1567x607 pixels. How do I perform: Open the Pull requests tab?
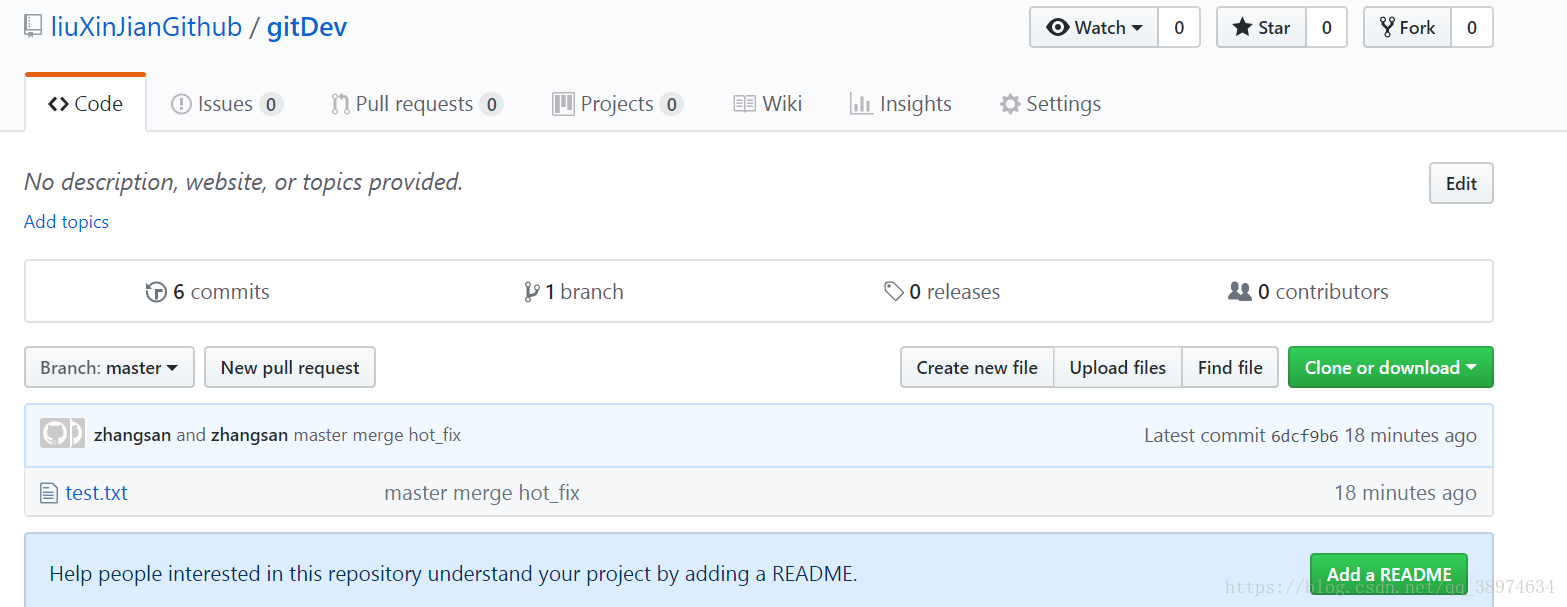[x=416, y=104]
